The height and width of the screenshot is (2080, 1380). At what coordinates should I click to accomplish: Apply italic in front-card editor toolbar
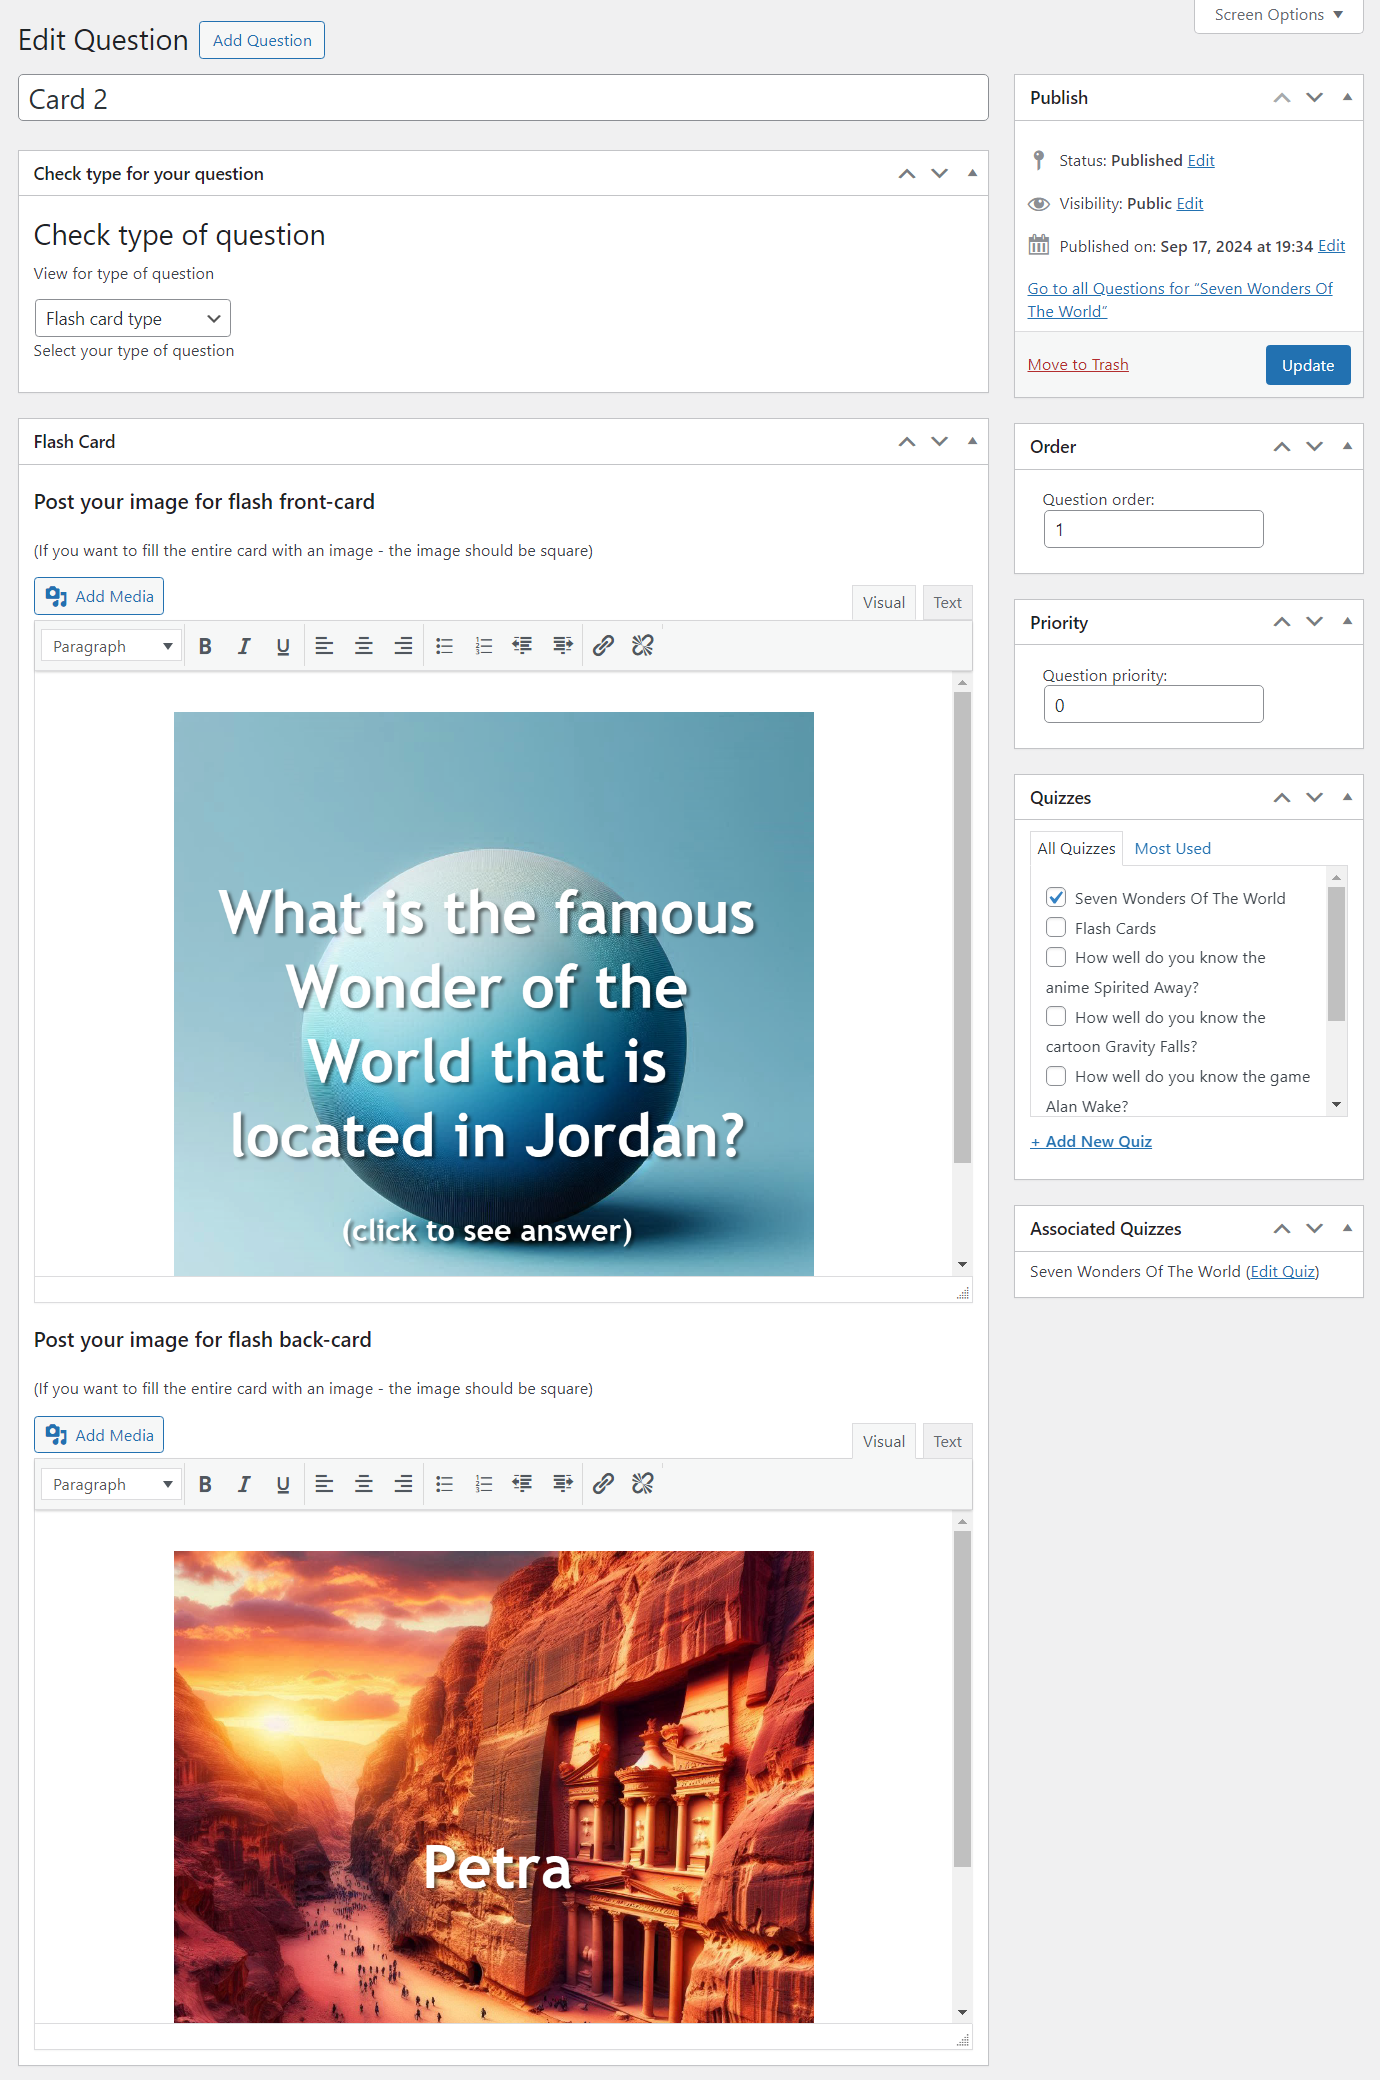click(x=244, y=646)
